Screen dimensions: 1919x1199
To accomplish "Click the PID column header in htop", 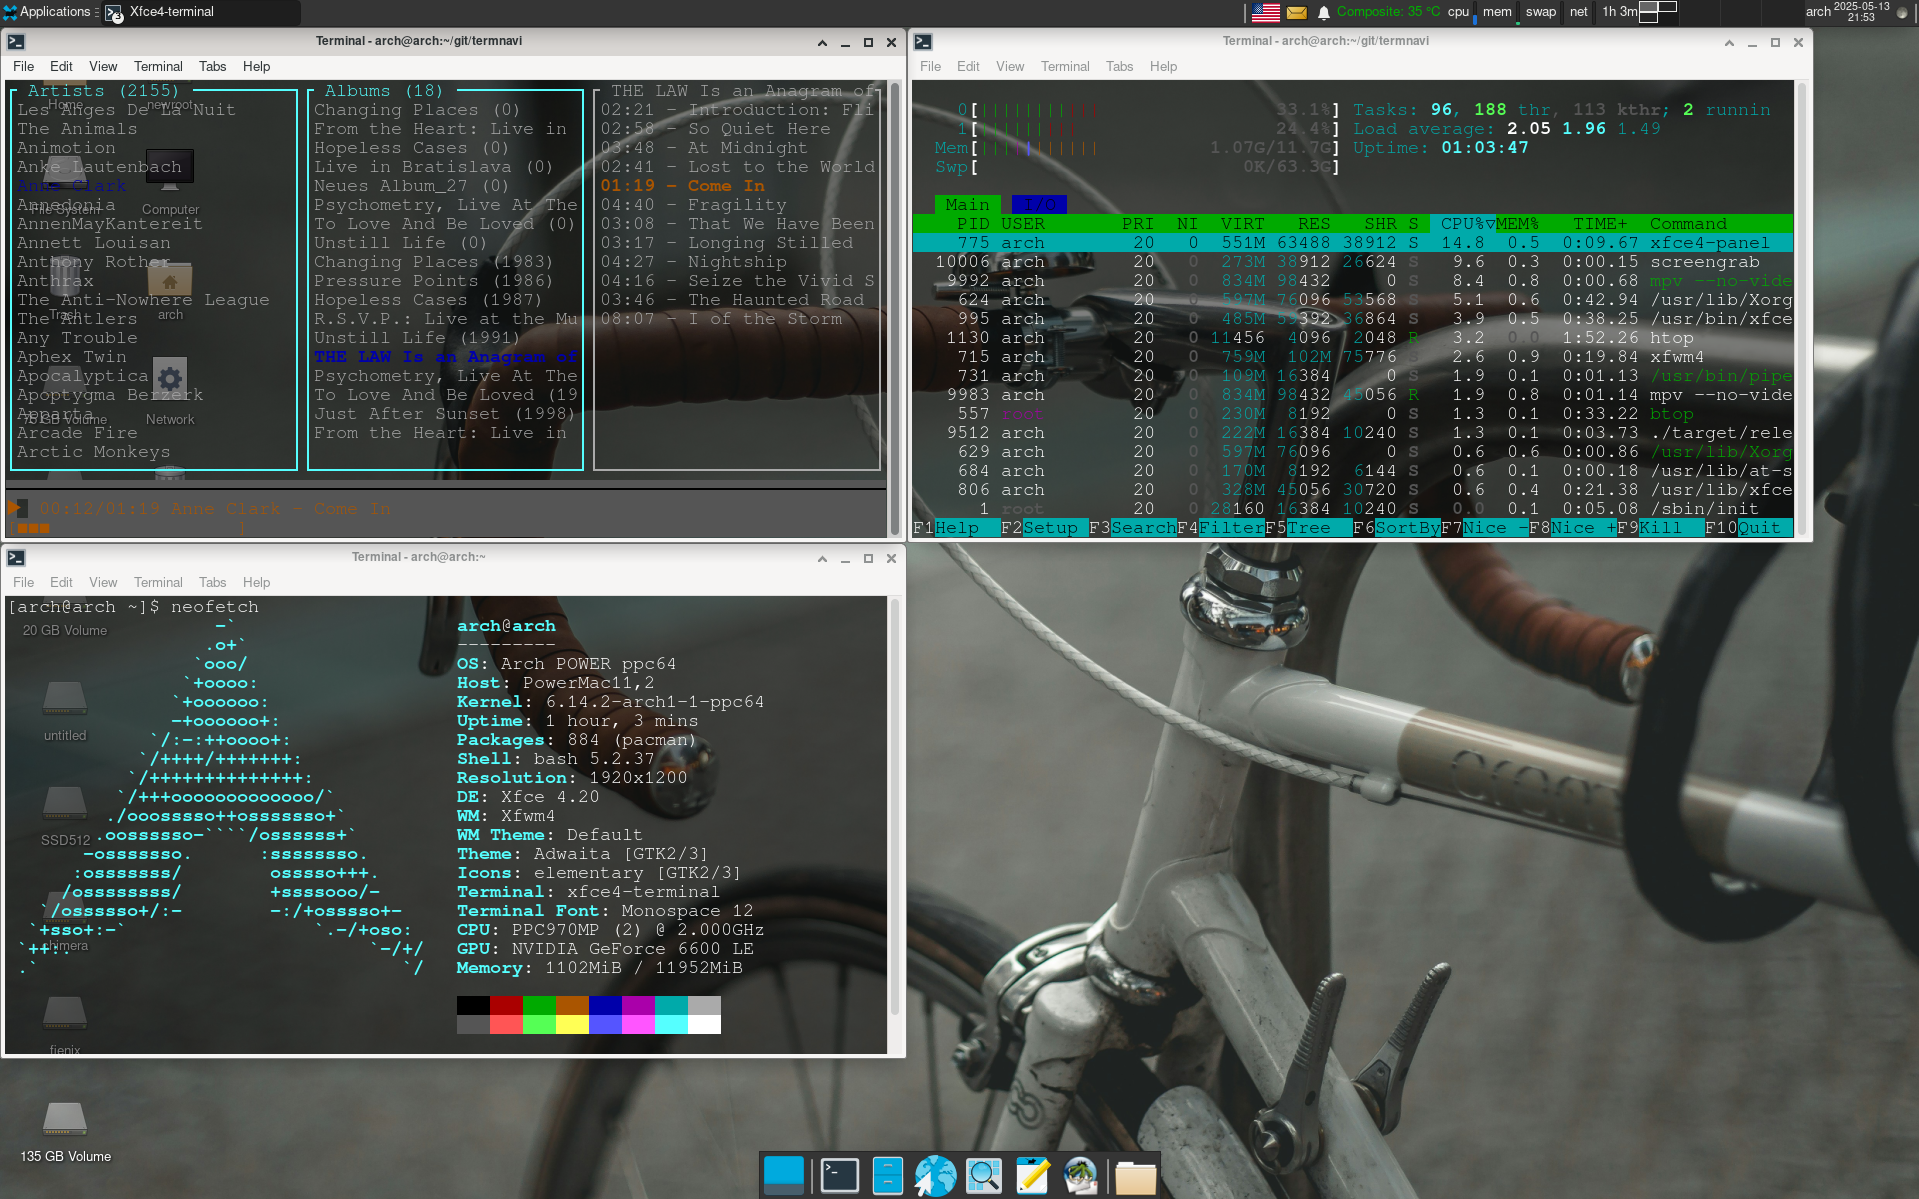I will pos(972,224).
